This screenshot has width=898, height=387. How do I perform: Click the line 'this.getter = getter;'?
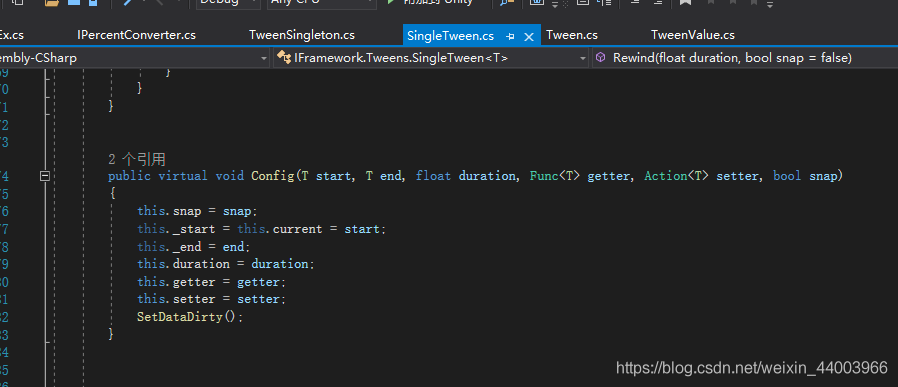pyautogui.click(x=211, y=282)
